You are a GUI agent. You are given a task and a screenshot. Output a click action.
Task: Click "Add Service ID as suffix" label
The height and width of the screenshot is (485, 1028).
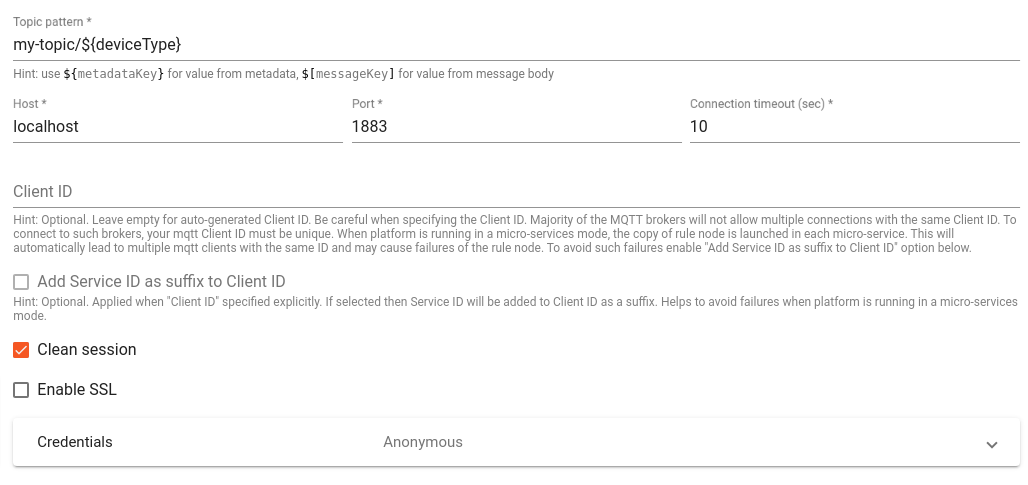coord(161,282)
